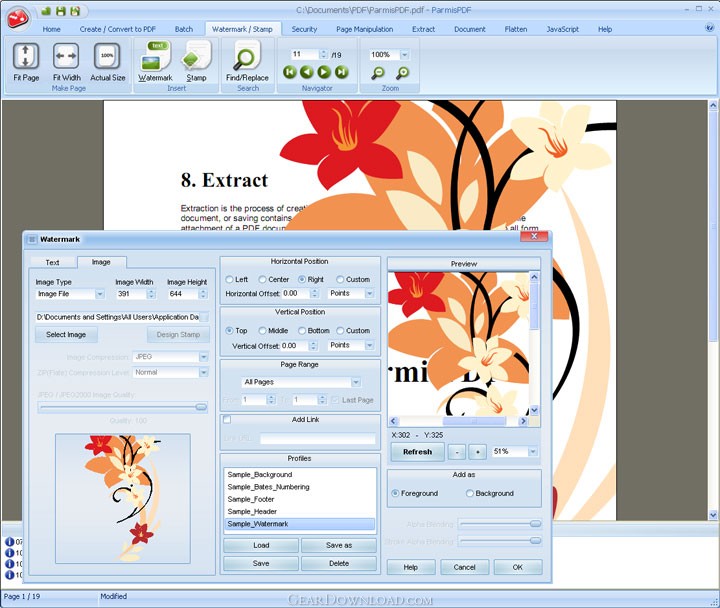Click the Fit Width icon
The height and width of the screenshot is (608, 720).
tap(66, 56)
